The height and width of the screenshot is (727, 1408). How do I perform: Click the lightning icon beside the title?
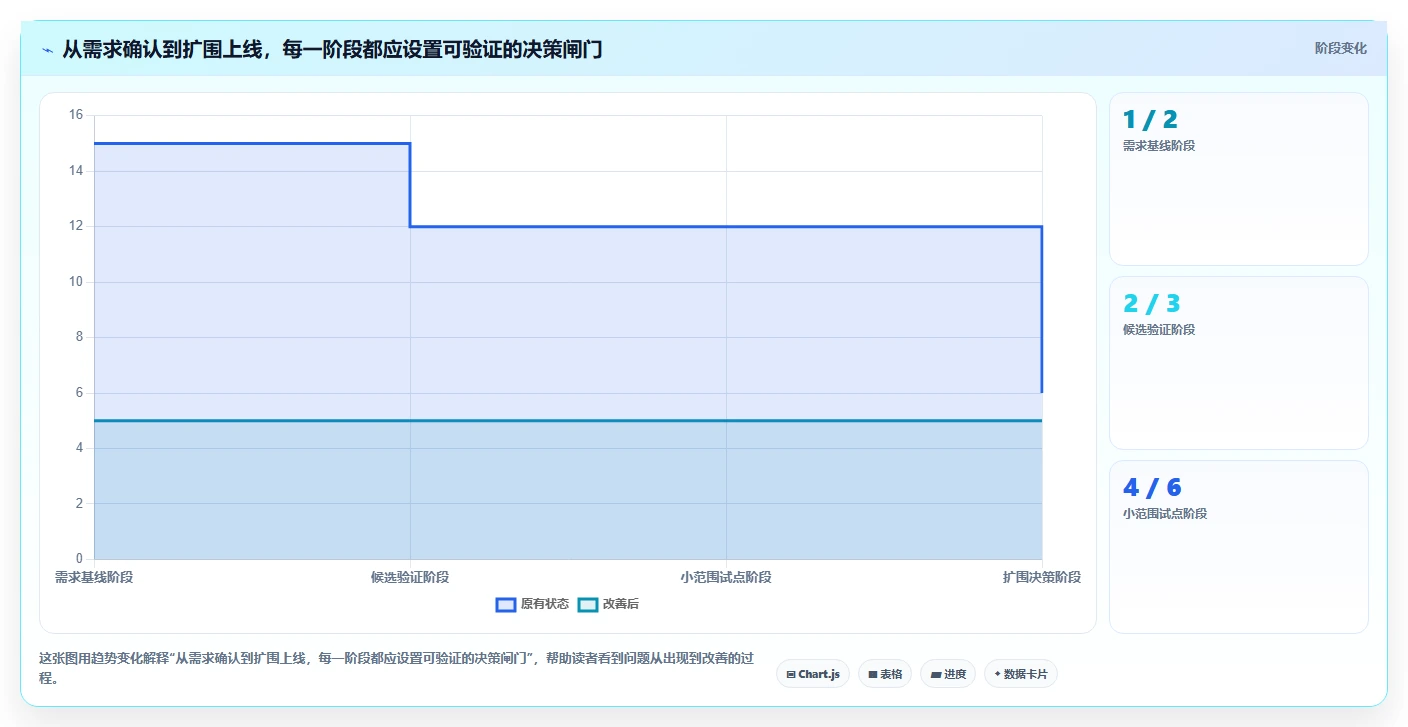(47, 49)
